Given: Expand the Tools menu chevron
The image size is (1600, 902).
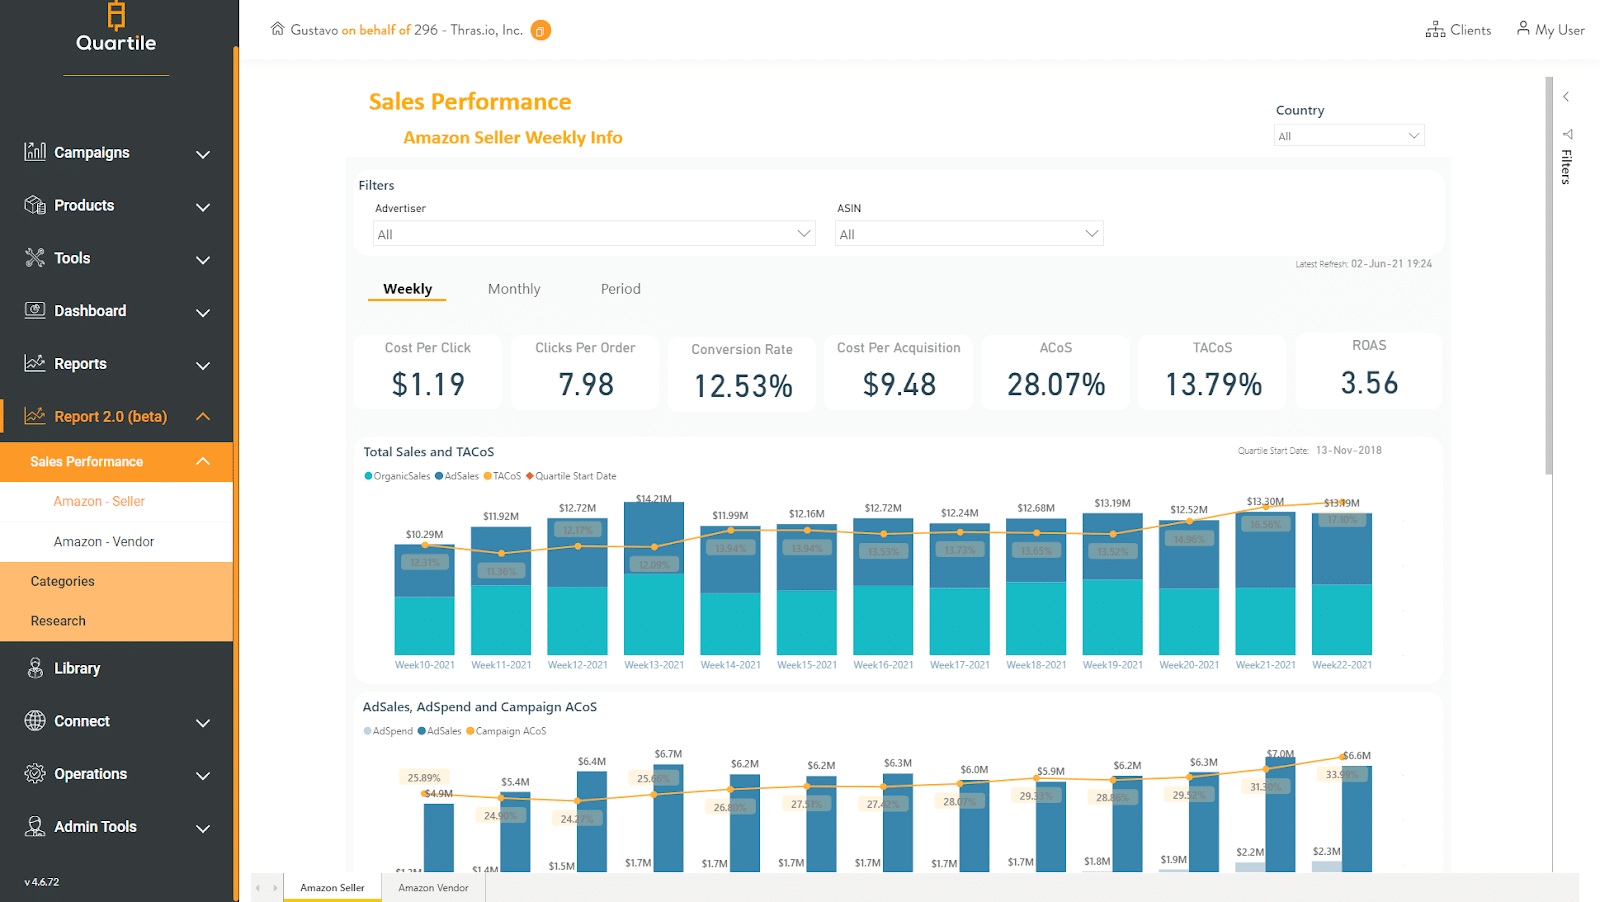Looking at the screenshot, I should click(x=203, y=260).
